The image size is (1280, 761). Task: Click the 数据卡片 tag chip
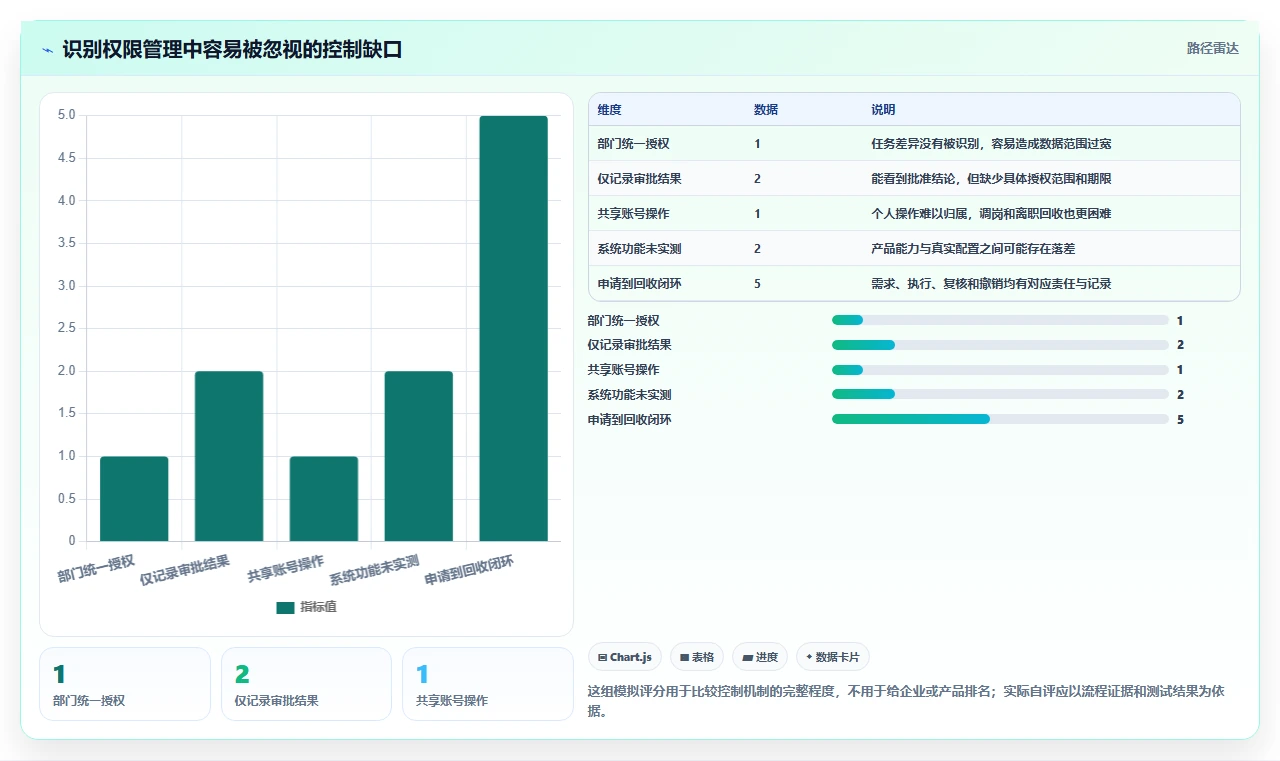click(833, 657)
